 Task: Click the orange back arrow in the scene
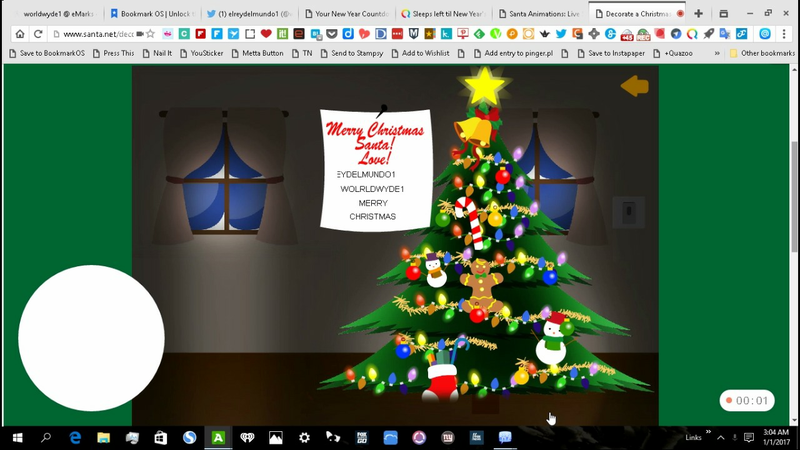coord(635,86)
